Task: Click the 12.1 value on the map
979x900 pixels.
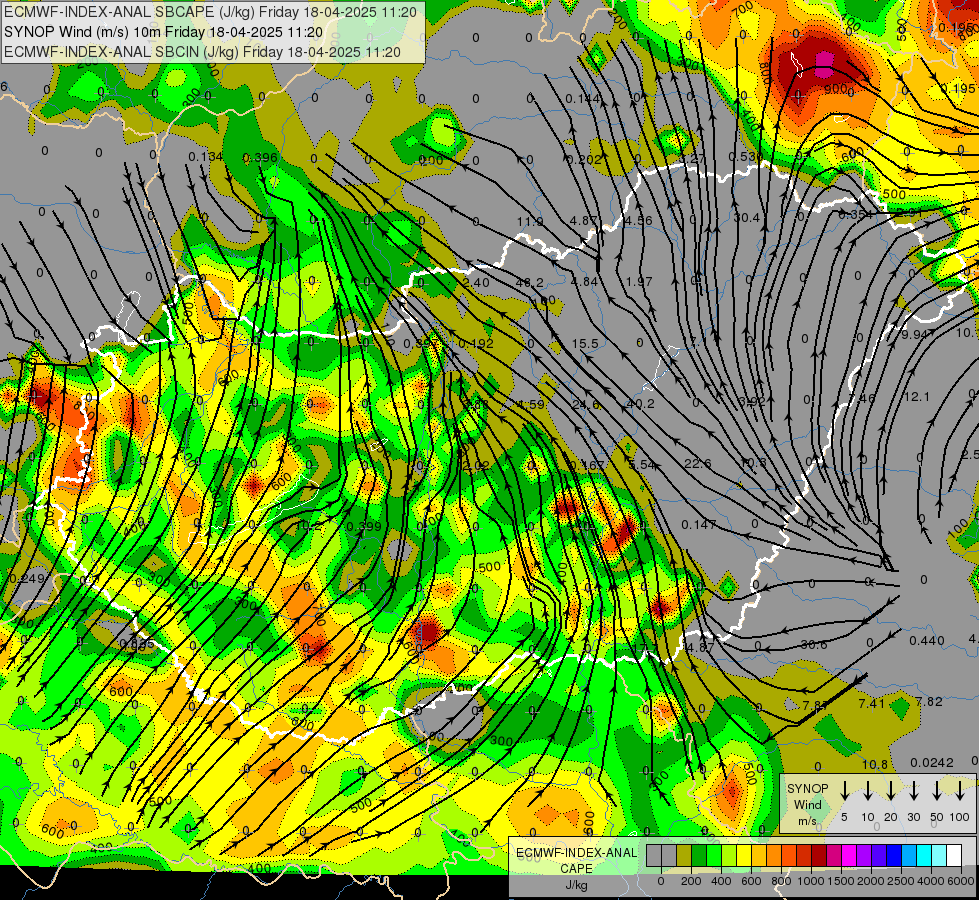Action: click(917, 397)
